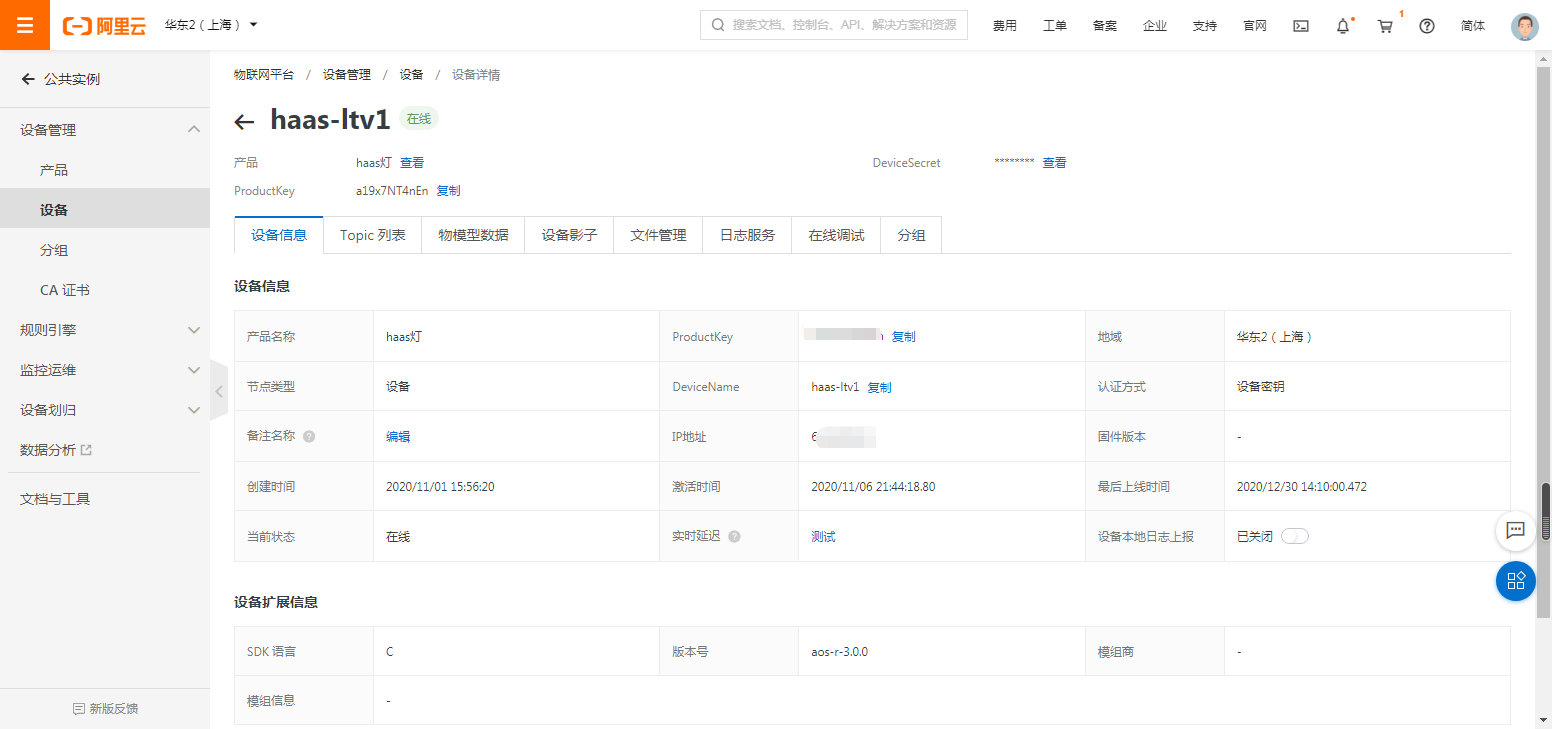This screenshot has height=729, width=1552.
Task: Open the 华东2（上海） region dropdown
Action: point(211,25)
